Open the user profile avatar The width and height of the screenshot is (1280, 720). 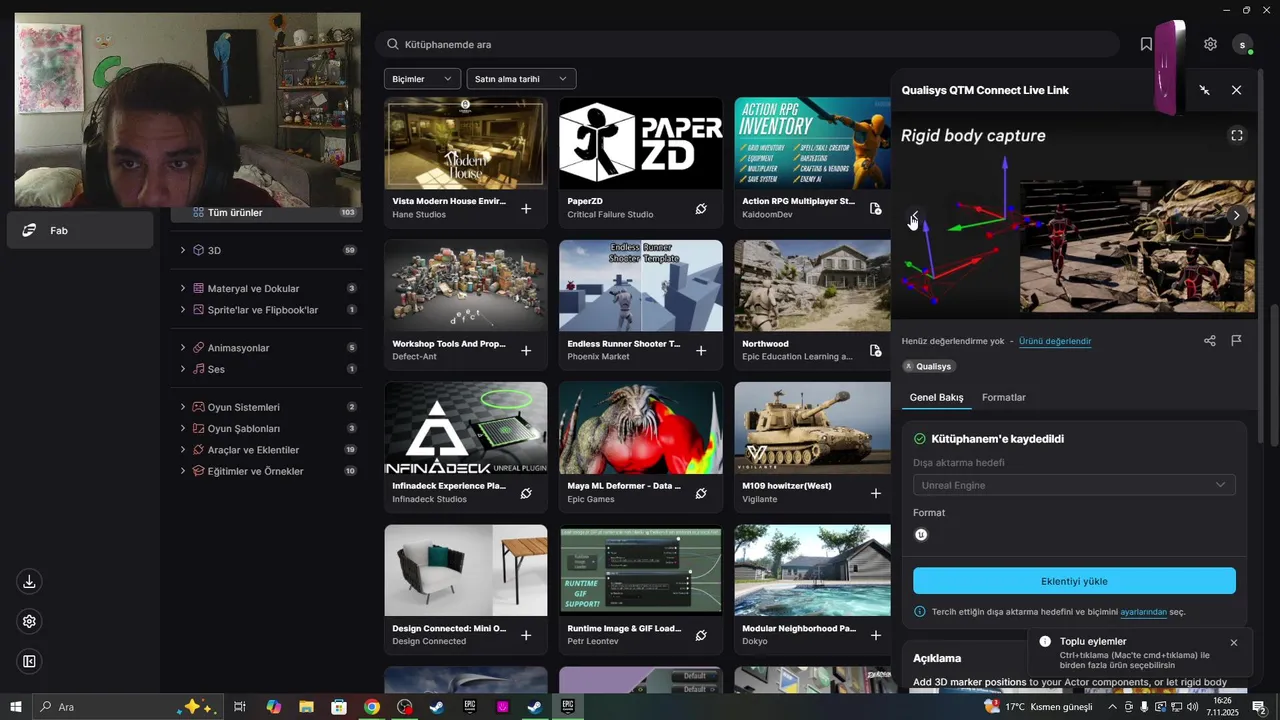pyautogui.click(x=1243, y=44)
